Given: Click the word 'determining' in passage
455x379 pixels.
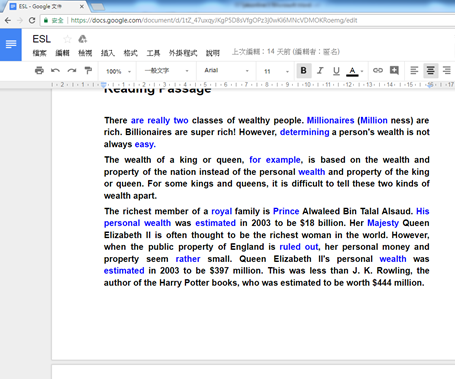Looking at the screenshot, I should [x=304, y=132].
